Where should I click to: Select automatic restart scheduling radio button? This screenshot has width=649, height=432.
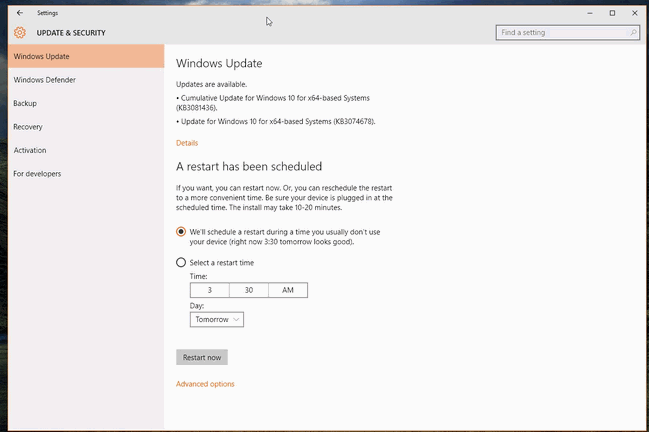[181, 232]
